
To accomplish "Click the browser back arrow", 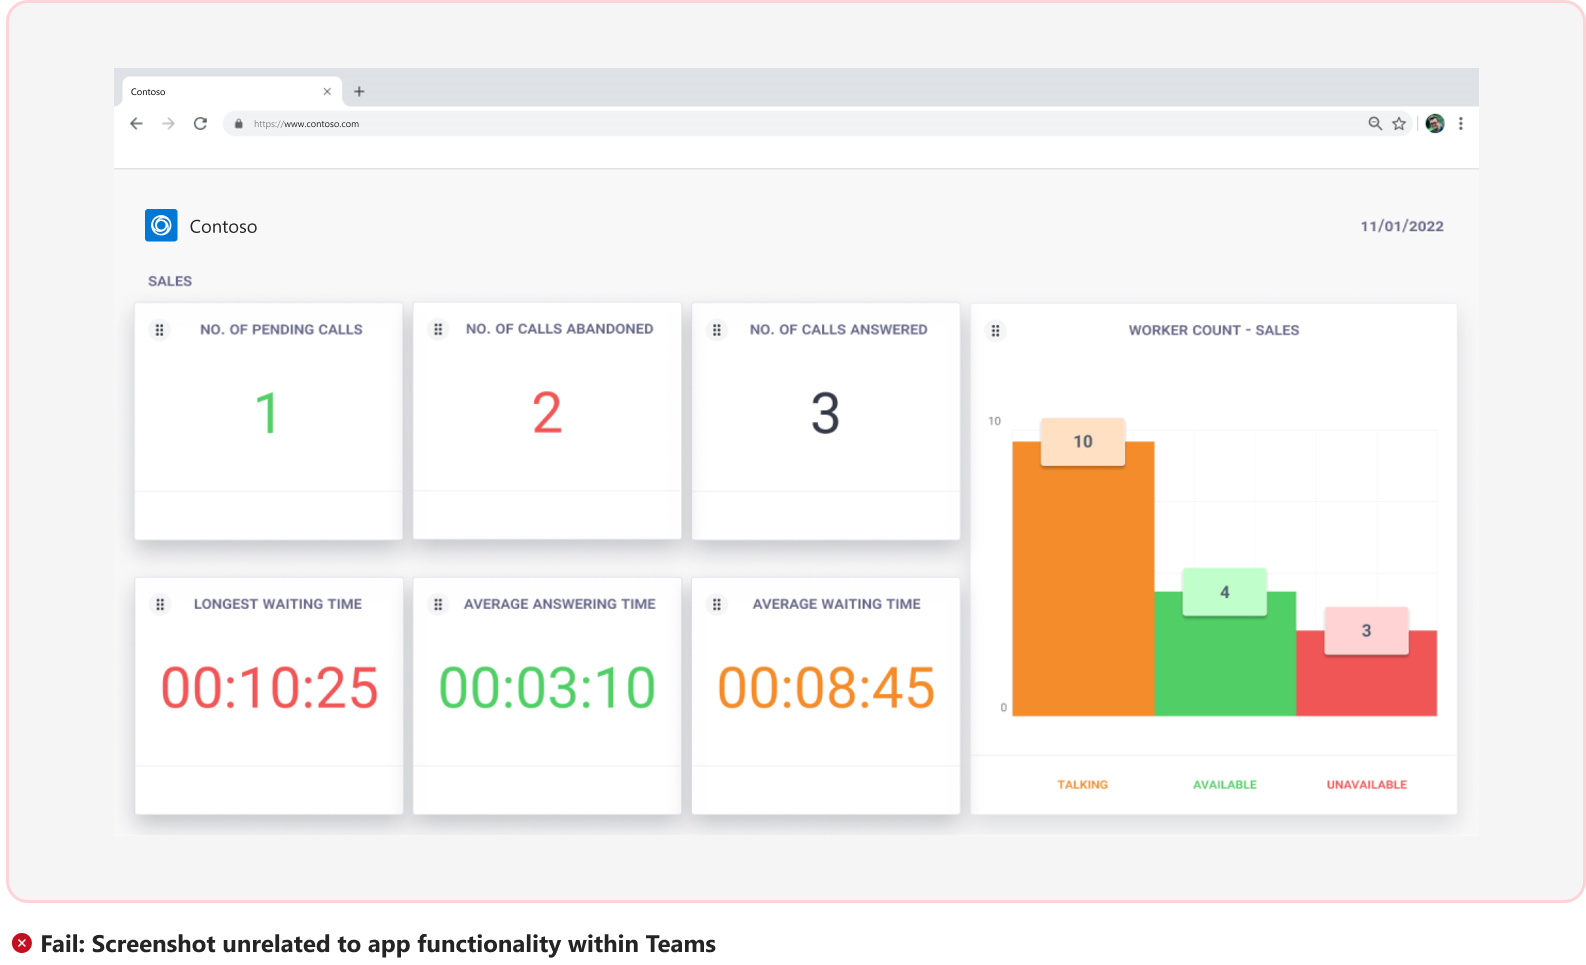I will (x=137, y=124).
